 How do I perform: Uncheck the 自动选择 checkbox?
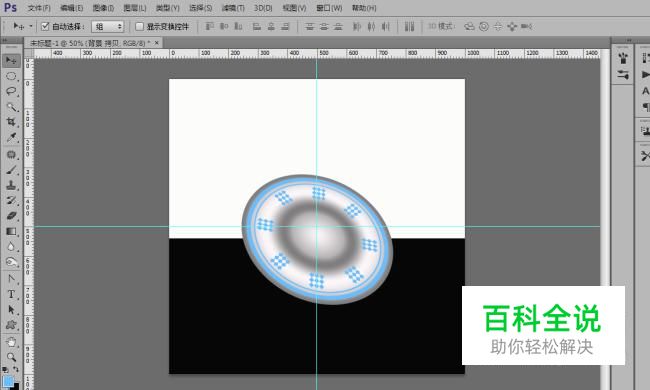[45, 27]
